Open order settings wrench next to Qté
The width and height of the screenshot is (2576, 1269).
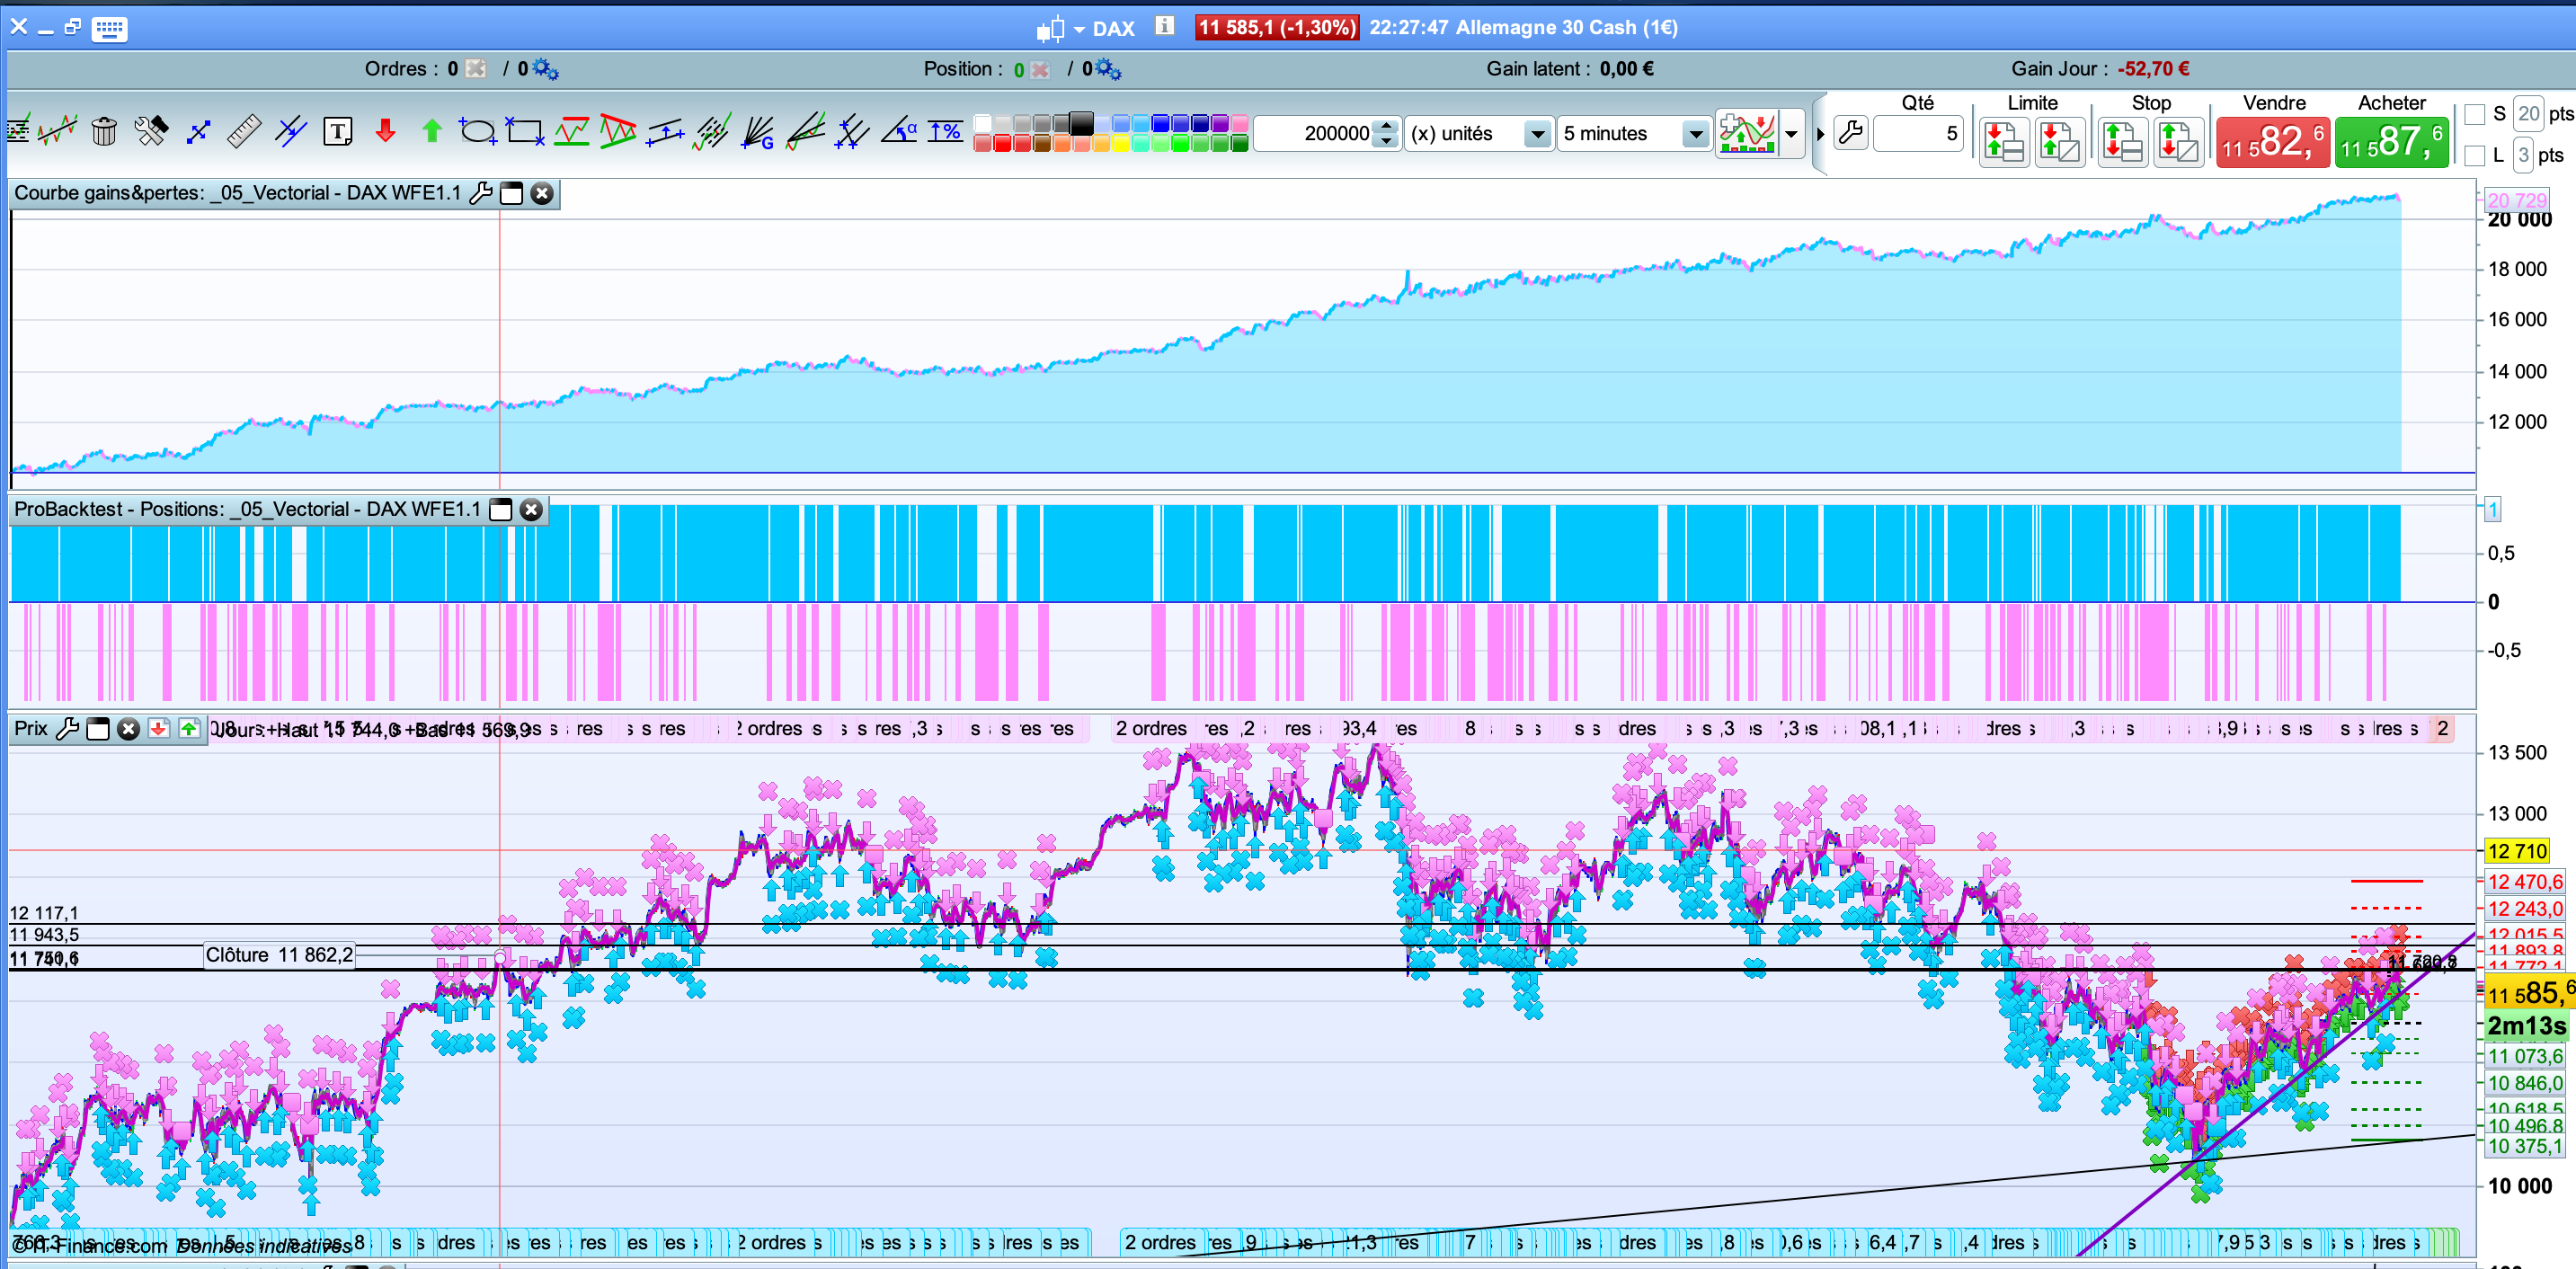click(x=1851, y=133)
